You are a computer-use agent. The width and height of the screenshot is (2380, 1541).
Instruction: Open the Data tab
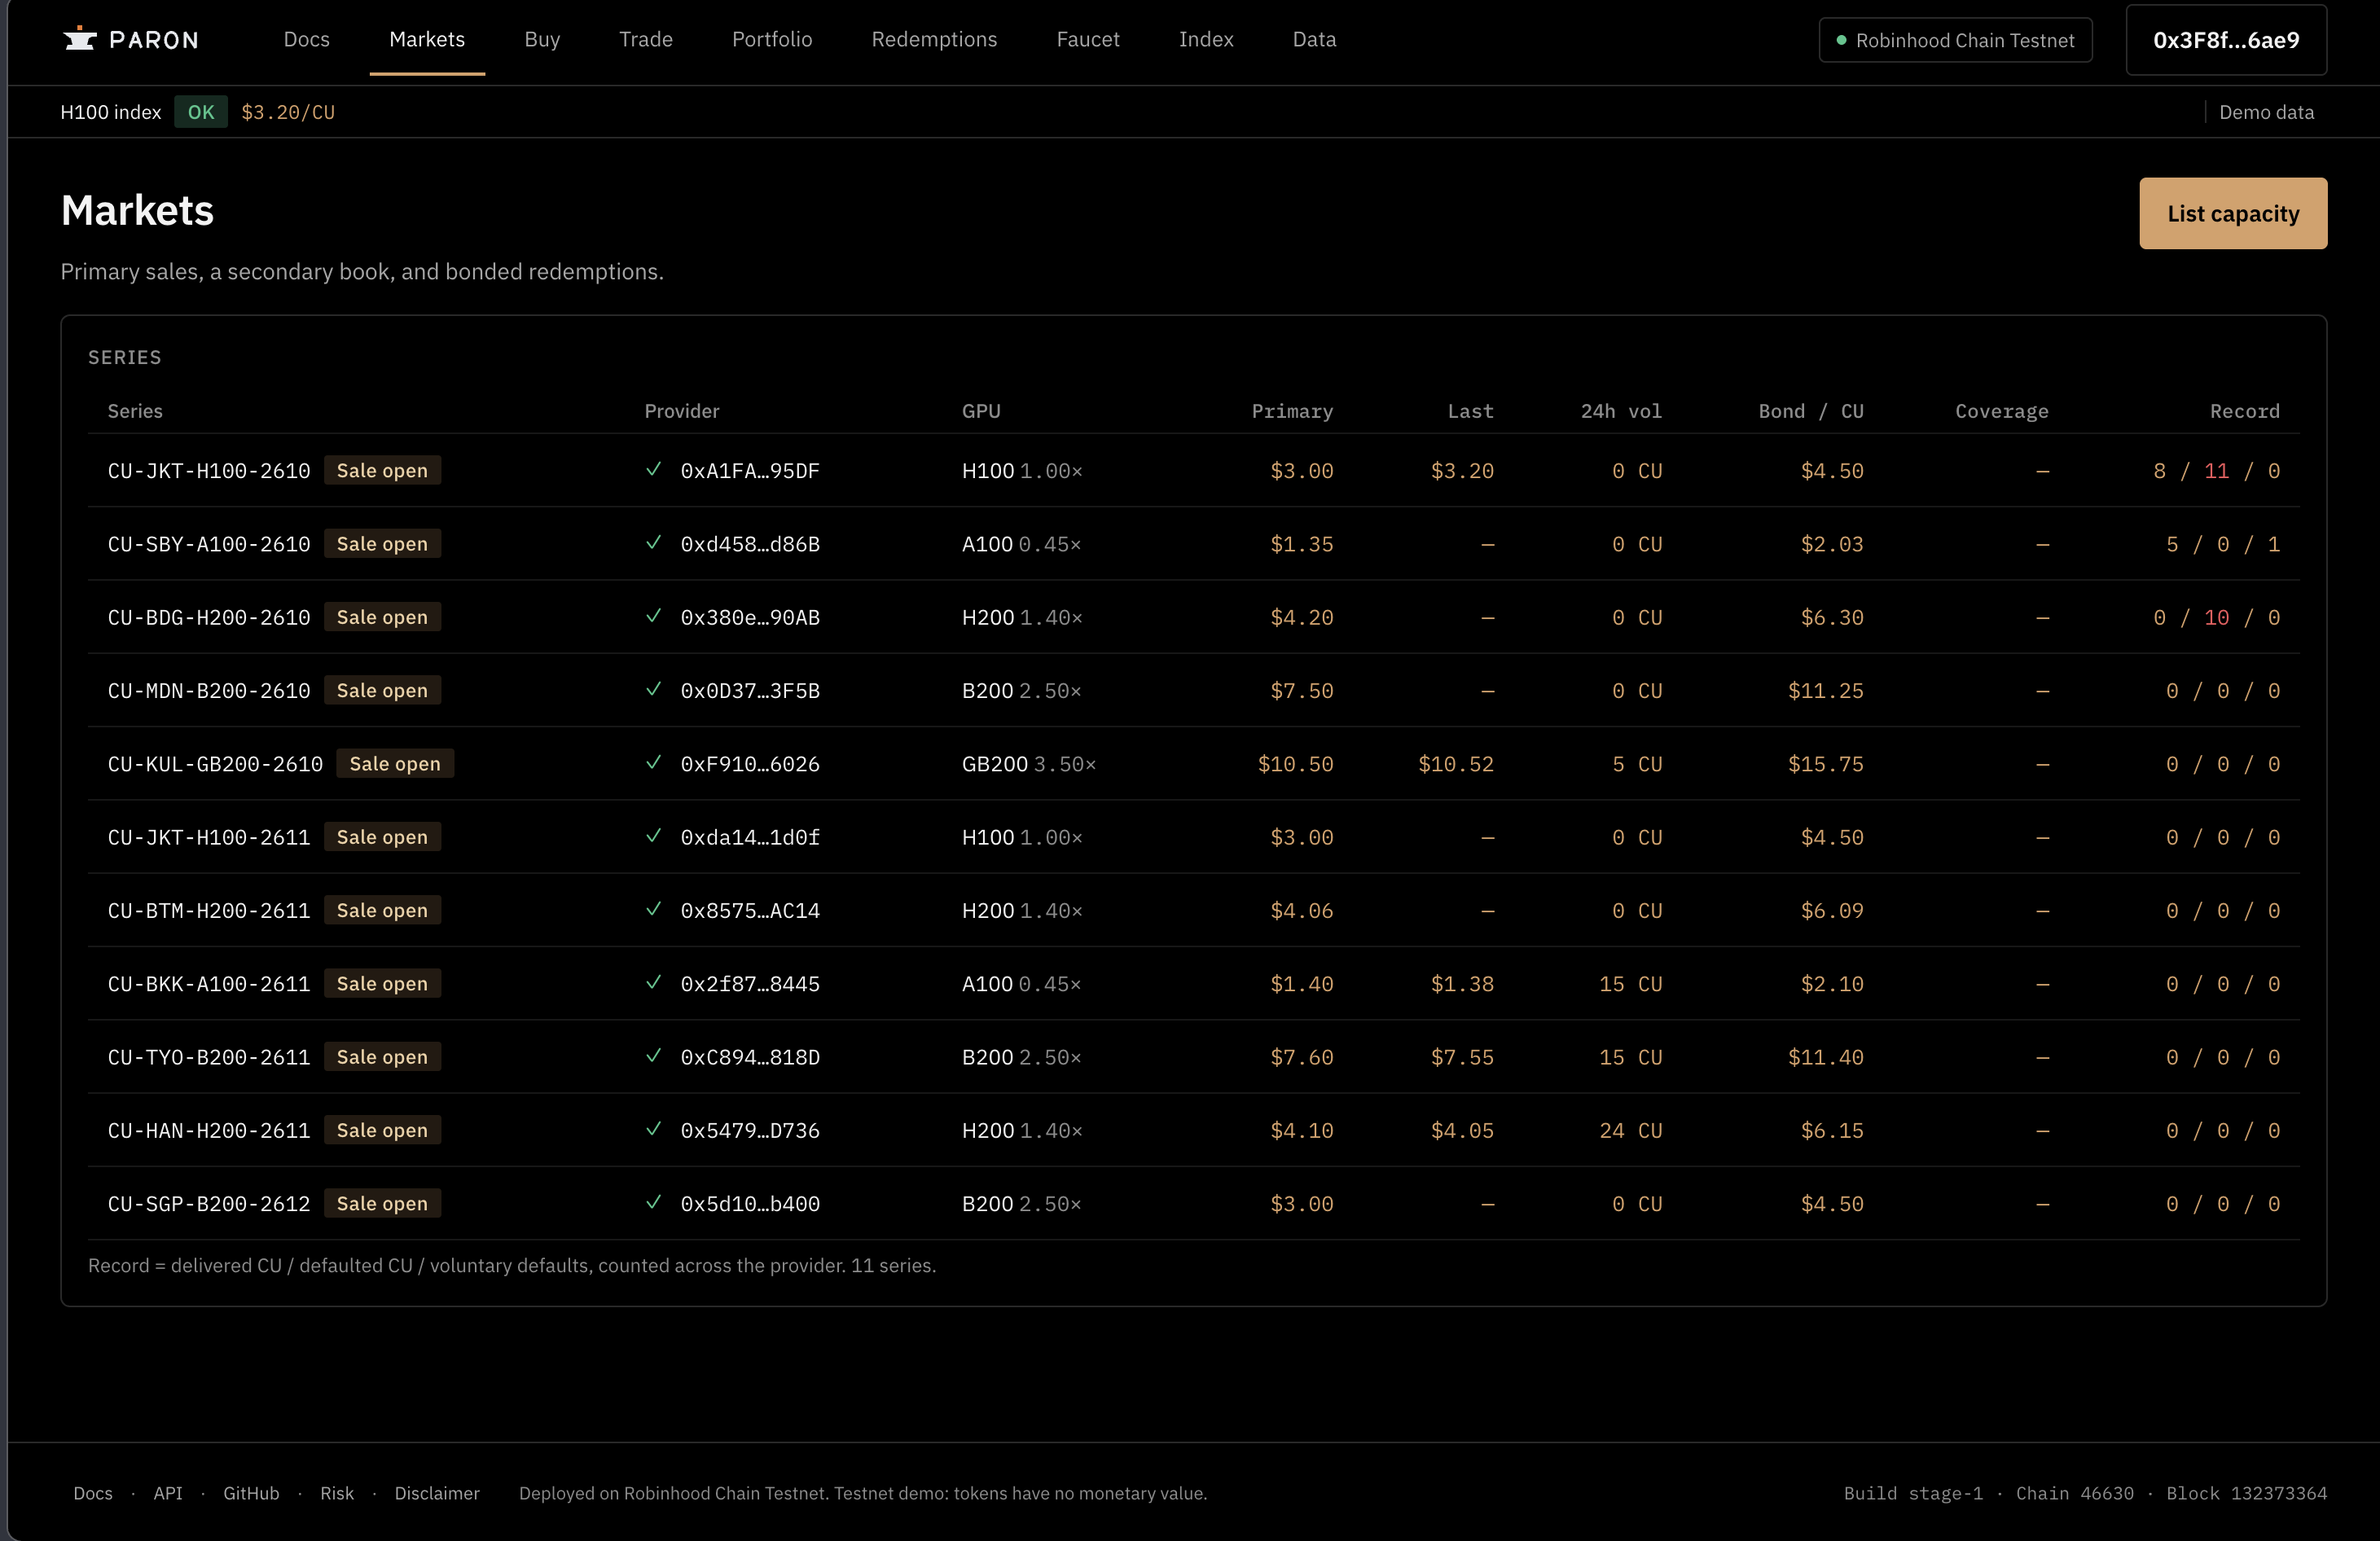[1314, 39]
